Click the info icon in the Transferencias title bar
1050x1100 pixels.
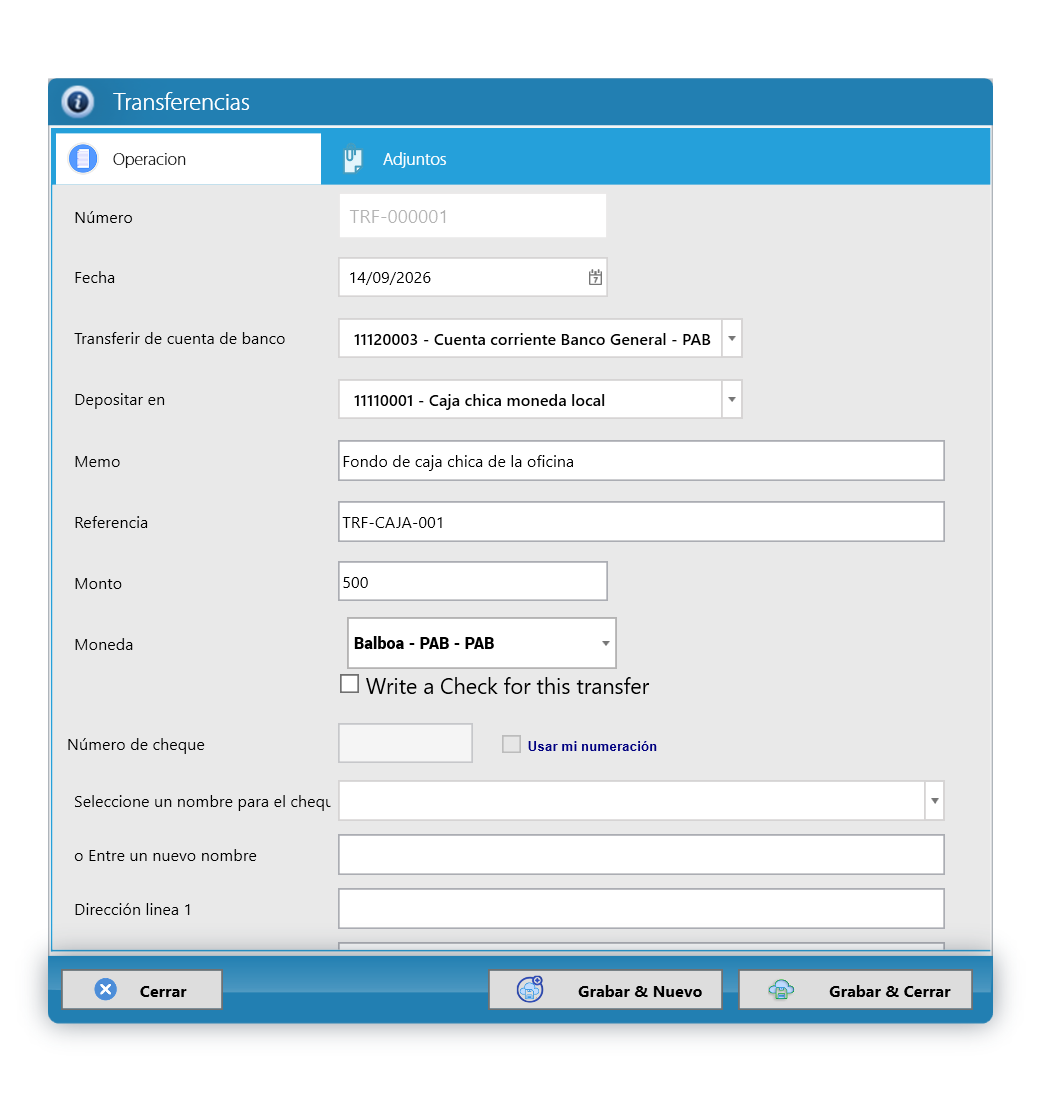[x=78, y=102]
